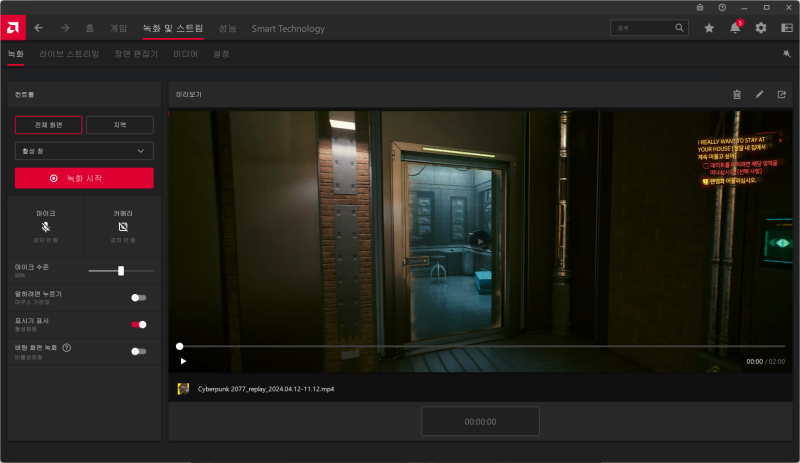800x463 pixels.
Task: Toggle the sidebar panel icon
Action: click(x=787, y=28)
